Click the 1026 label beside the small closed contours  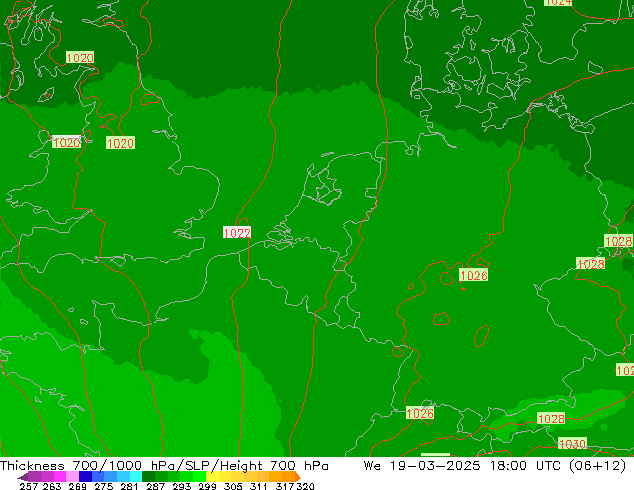click(474, 275)
